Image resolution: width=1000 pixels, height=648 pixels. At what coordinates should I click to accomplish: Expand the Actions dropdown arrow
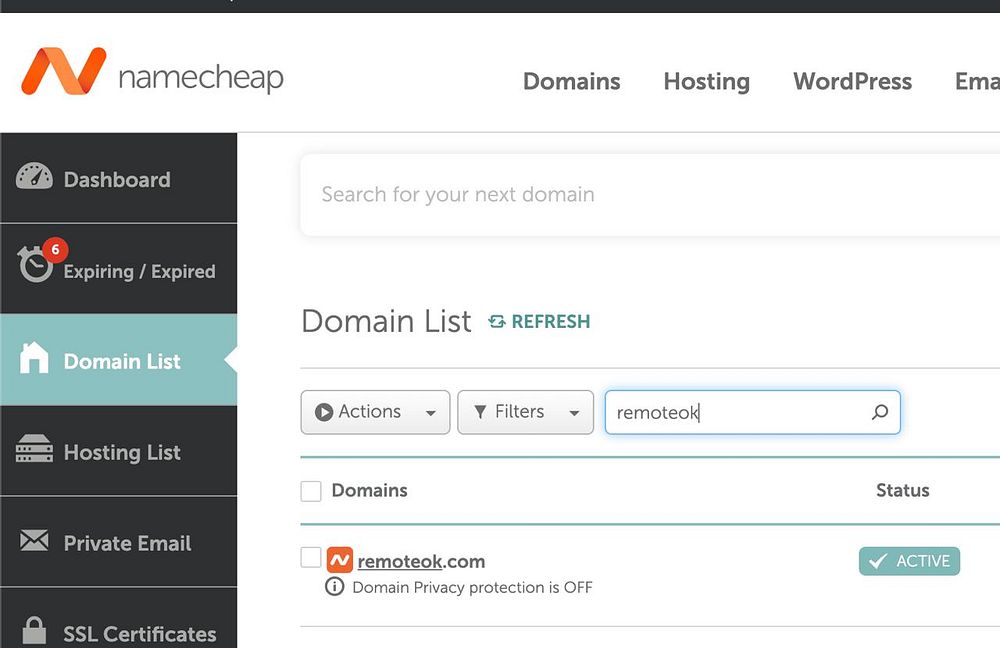[430, 413]
